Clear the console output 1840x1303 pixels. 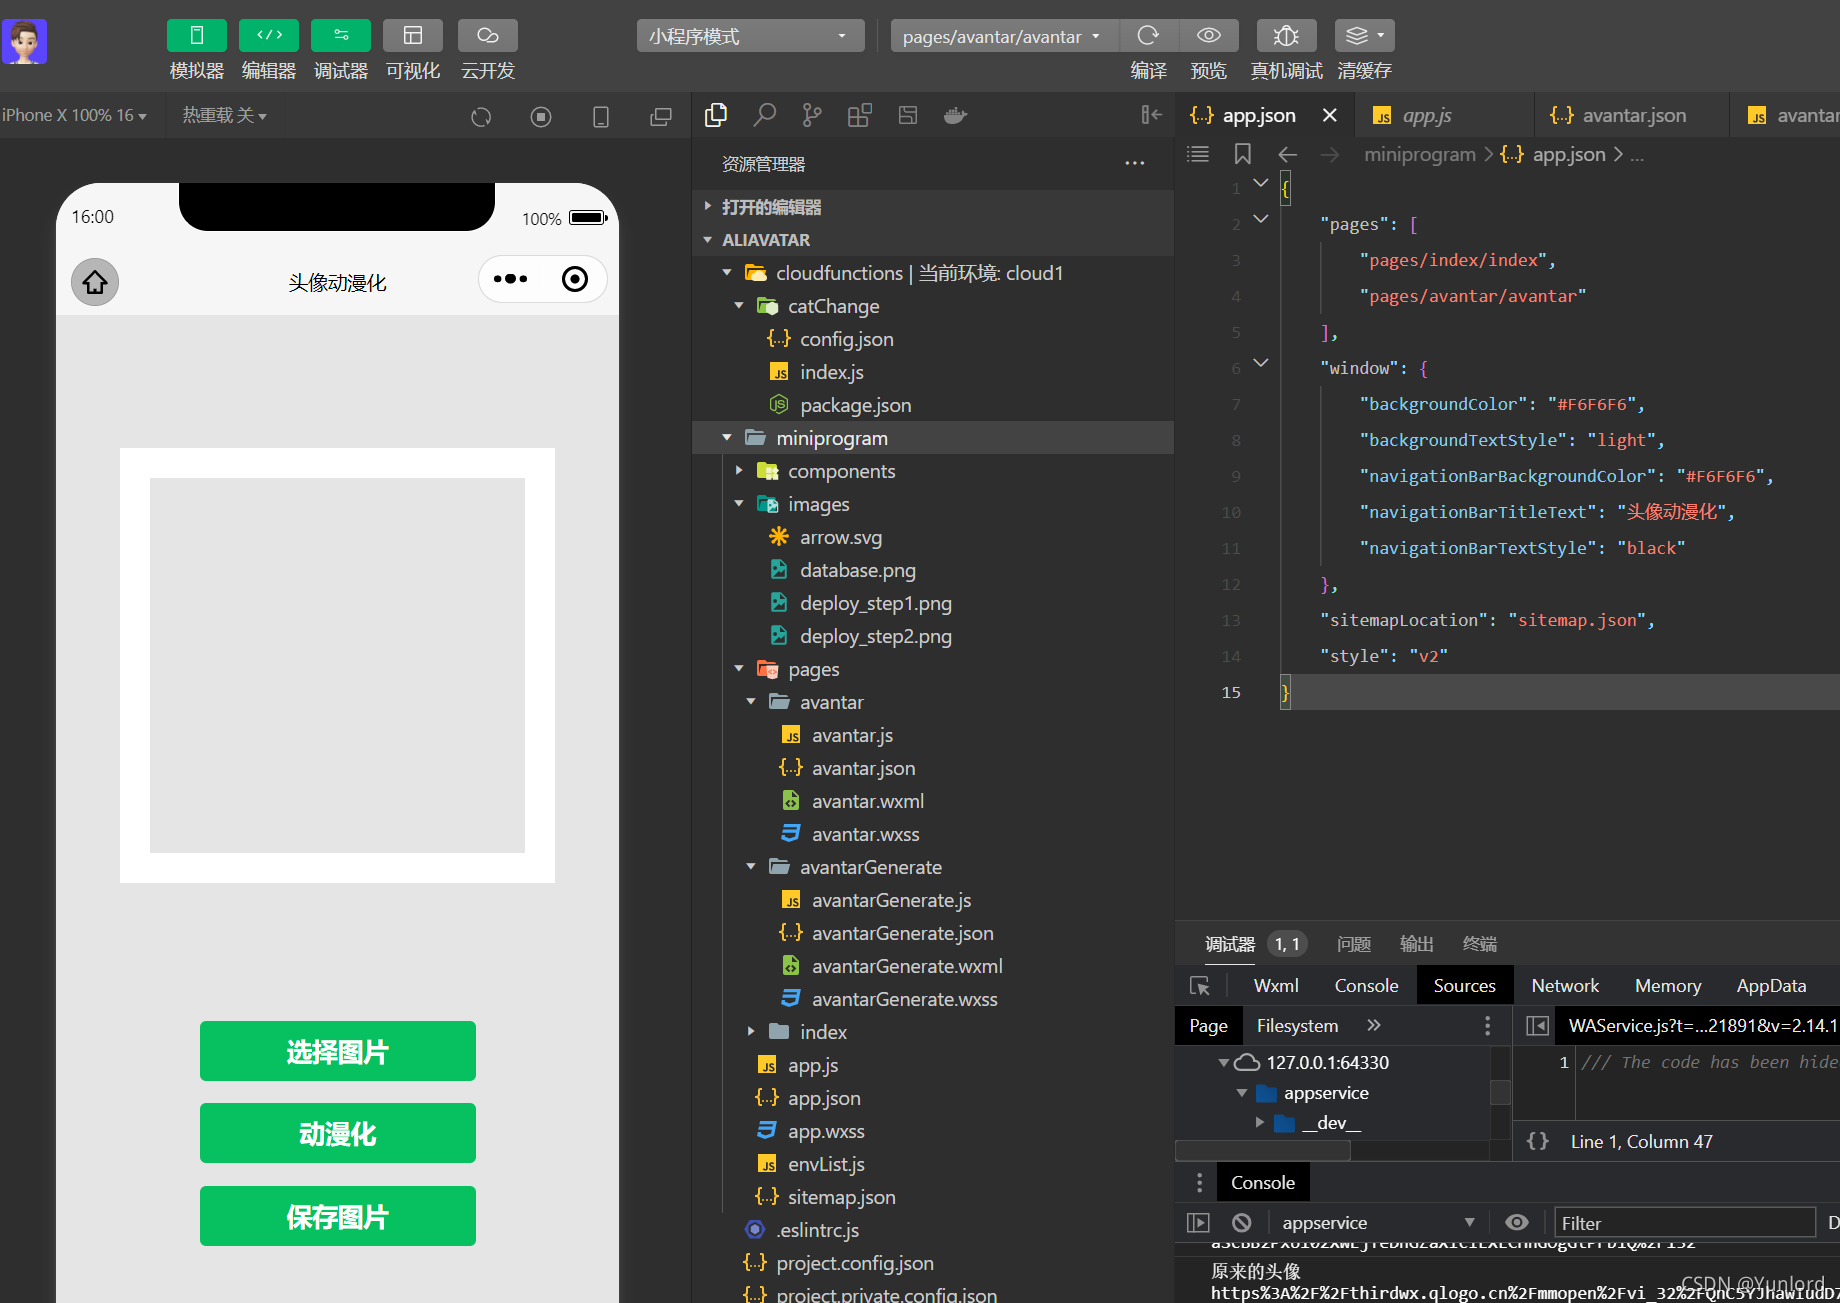(x=1242, y=1222)
